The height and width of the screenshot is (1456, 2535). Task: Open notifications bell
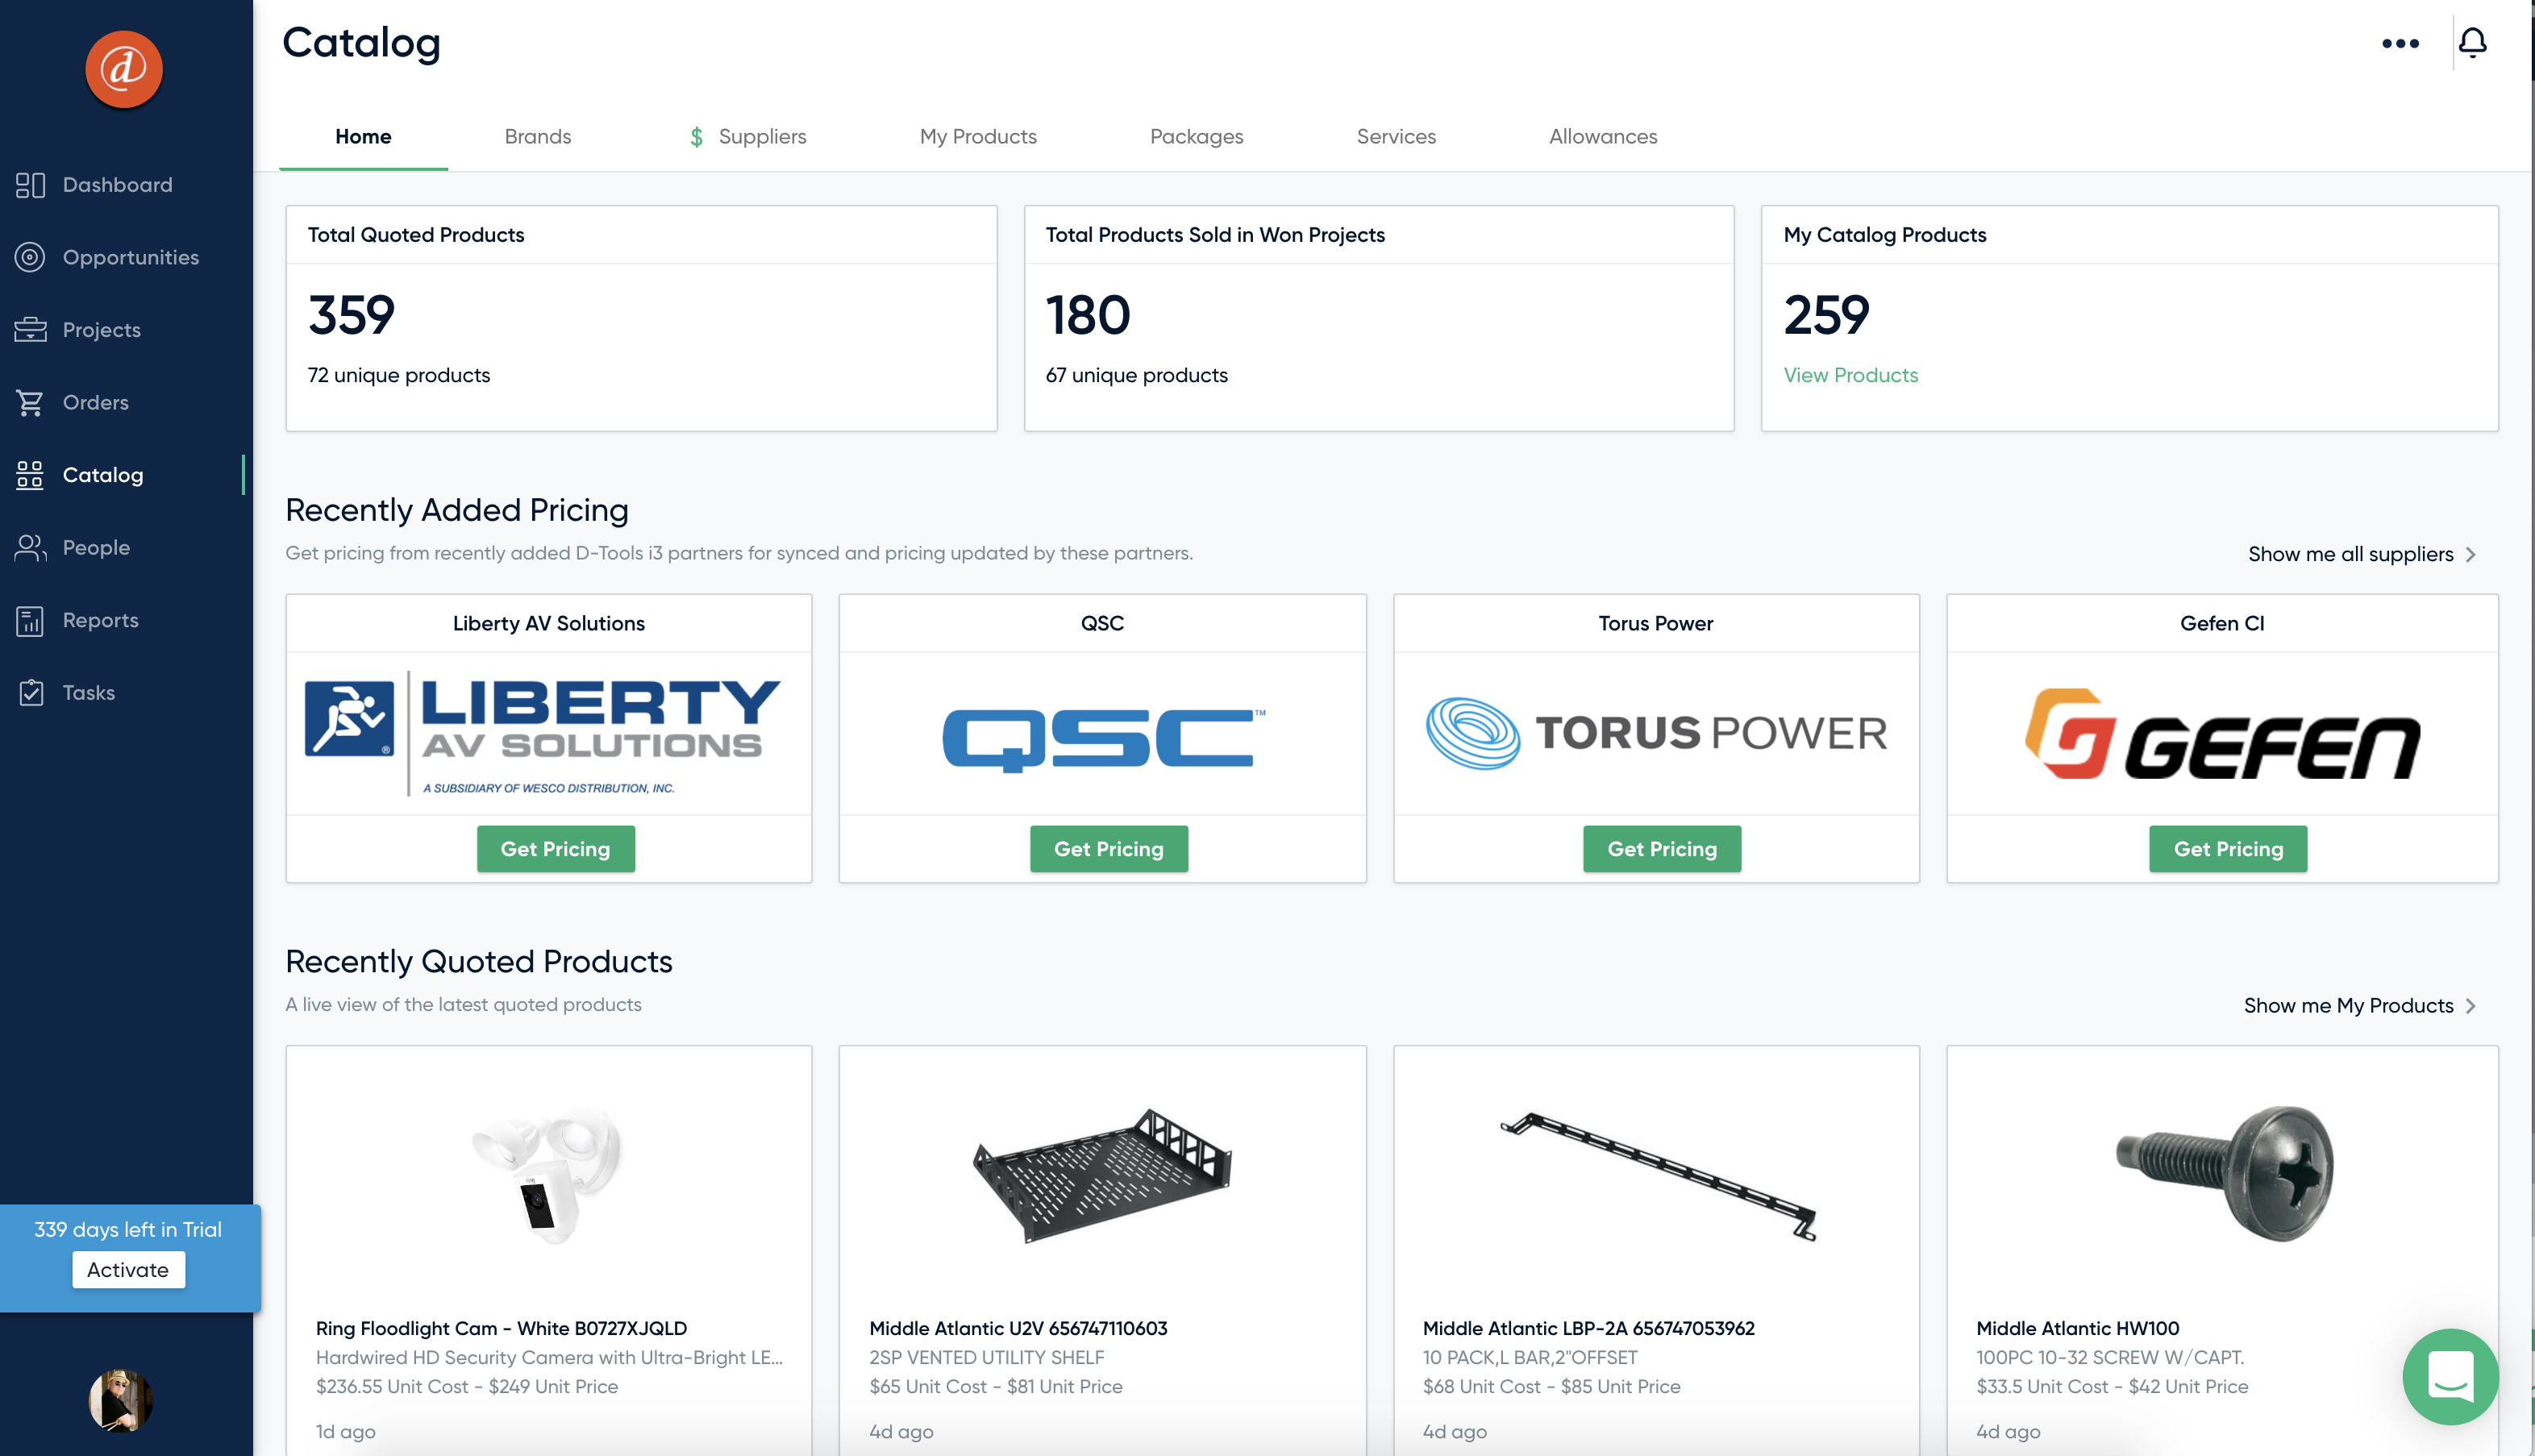click(2472, 42)
